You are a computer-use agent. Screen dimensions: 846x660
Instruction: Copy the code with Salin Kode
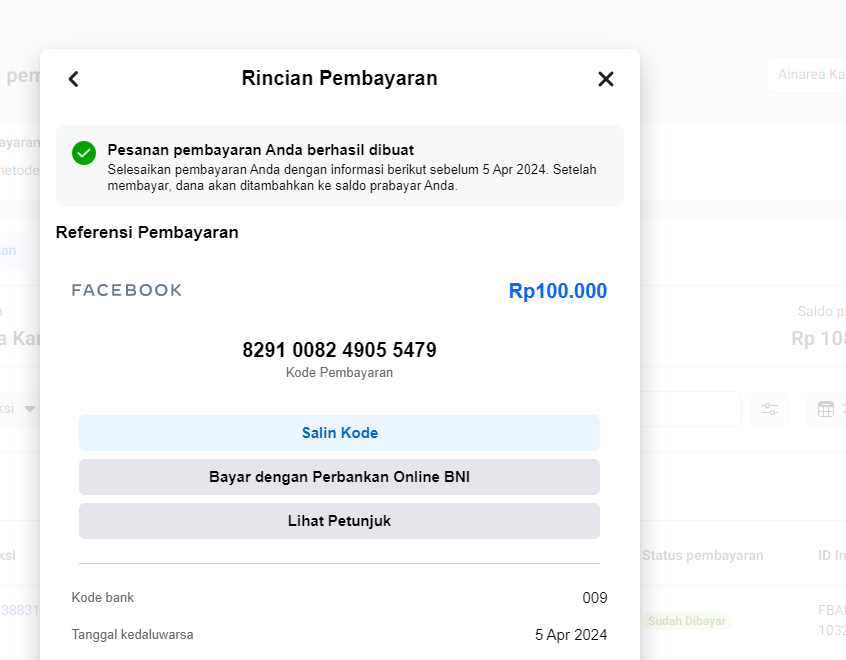pos(339,433)
